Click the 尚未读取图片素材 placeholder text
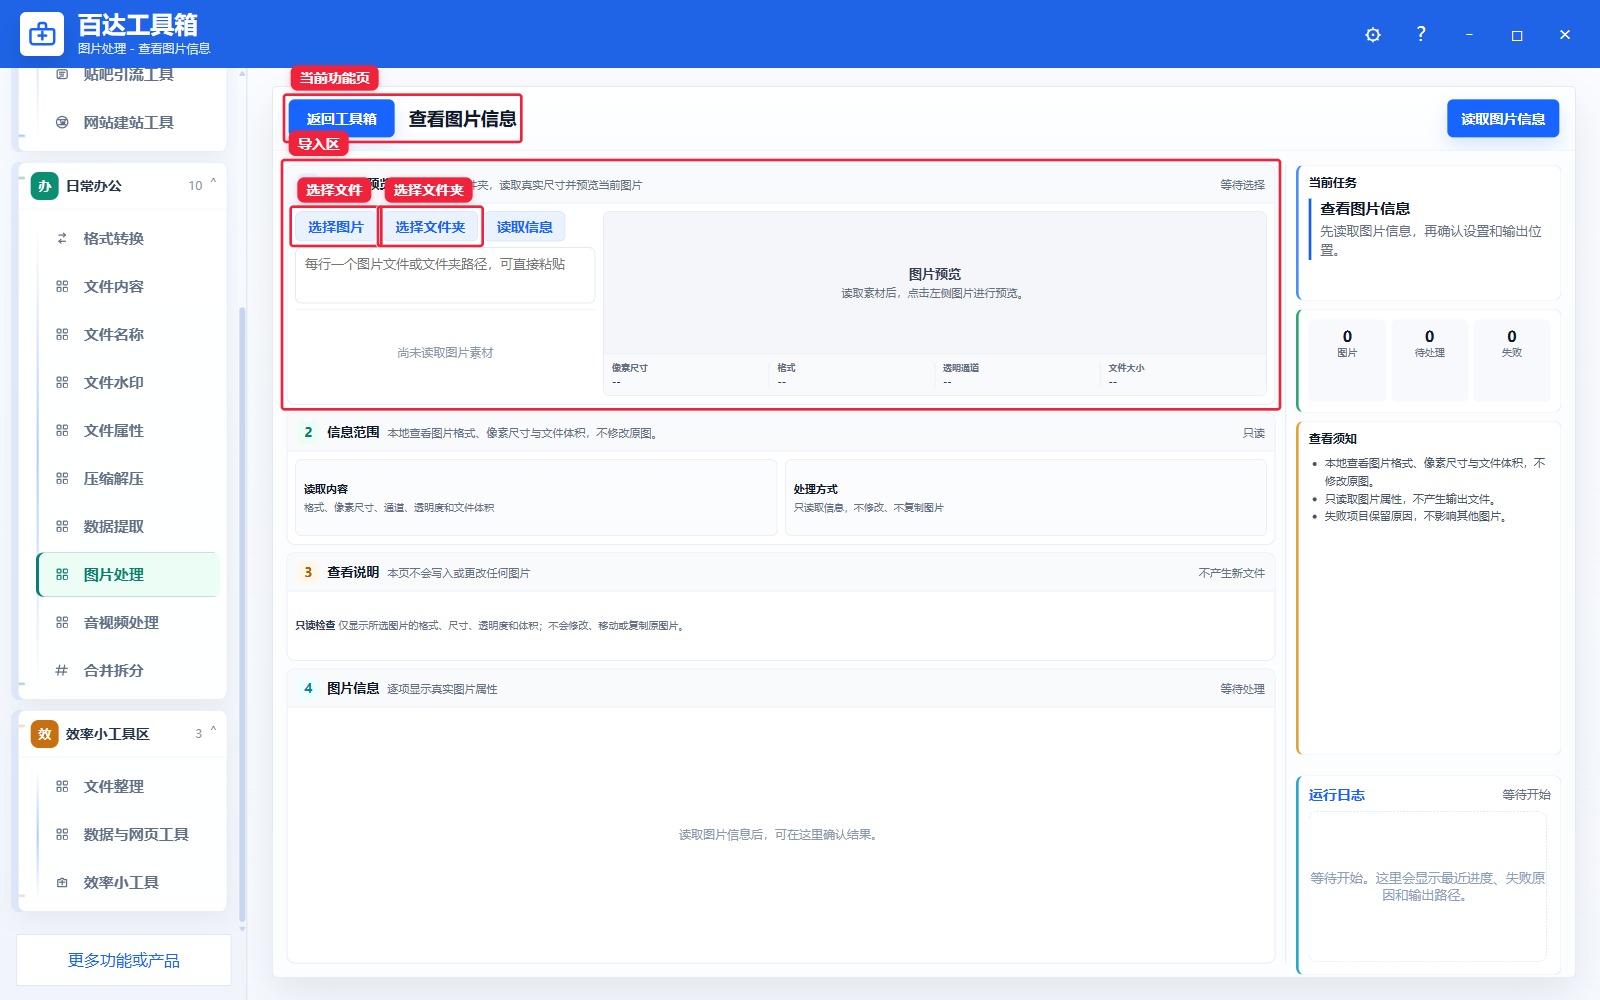This screenshot has width=1600, height=1000. 445,353
